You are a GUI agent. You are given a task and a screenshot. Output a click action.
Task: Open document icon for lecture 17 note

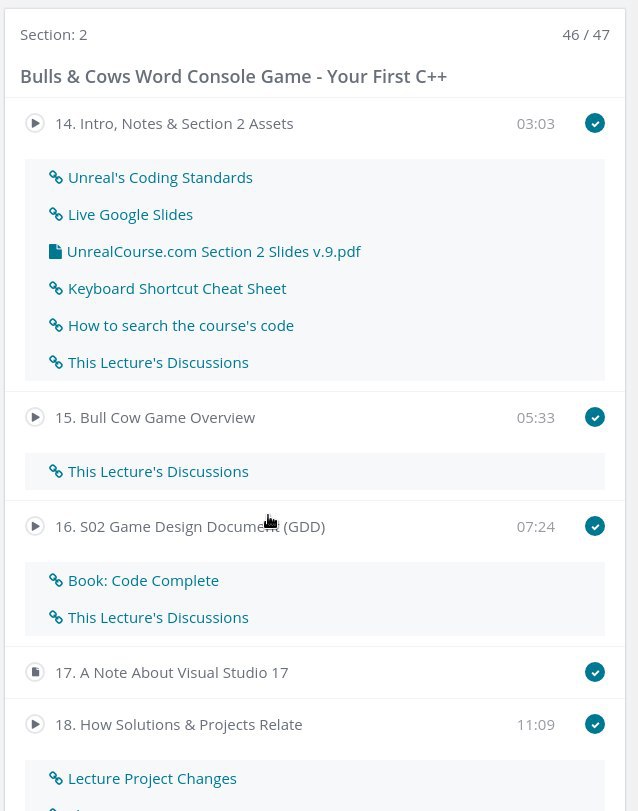tap(35, 672)
